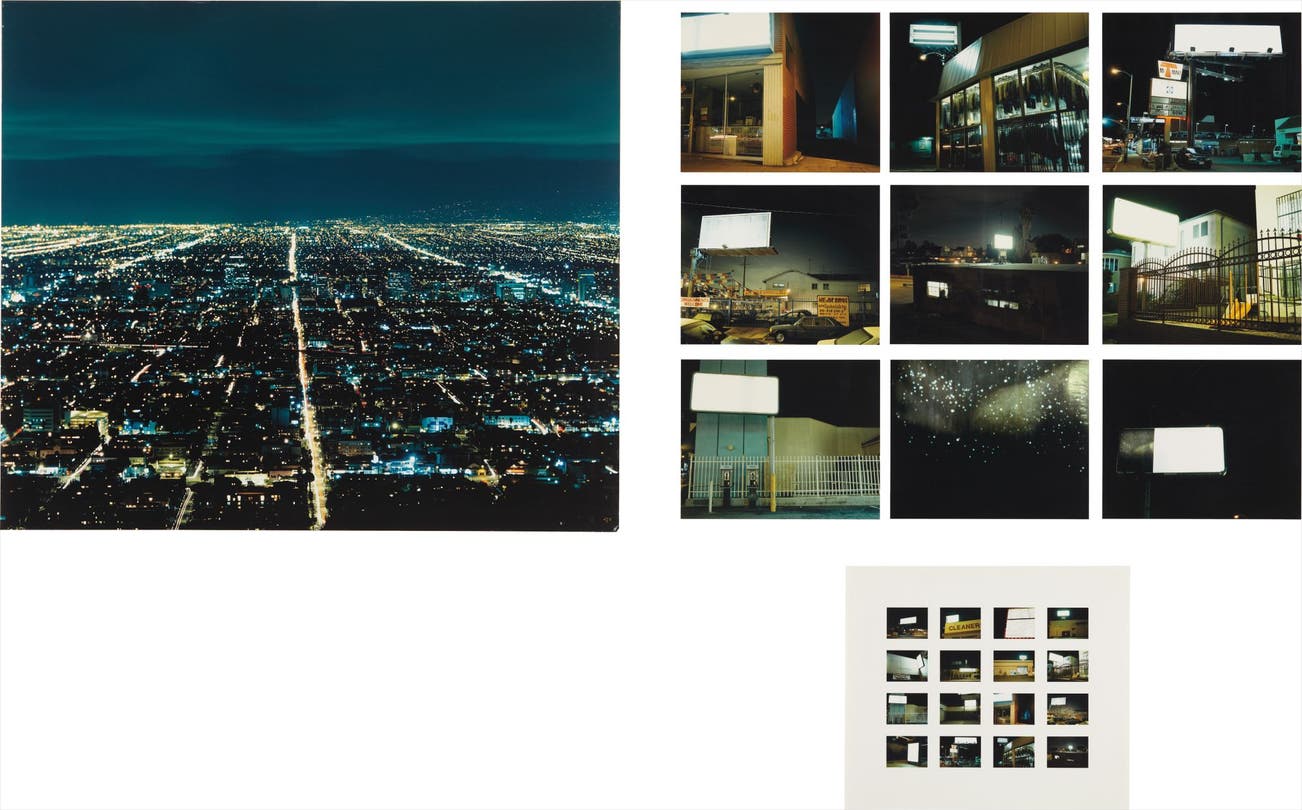The height and width of the screenshot is (810, 1302).
Task: Click the blurry light specks photo
Action: point(989,439)
